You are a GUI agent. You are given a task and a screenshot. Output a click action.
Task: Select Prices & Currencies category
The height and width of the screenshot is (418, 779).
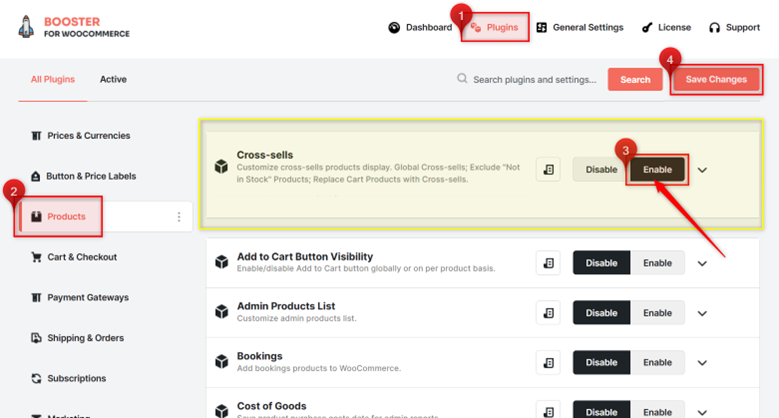point(80,136)
